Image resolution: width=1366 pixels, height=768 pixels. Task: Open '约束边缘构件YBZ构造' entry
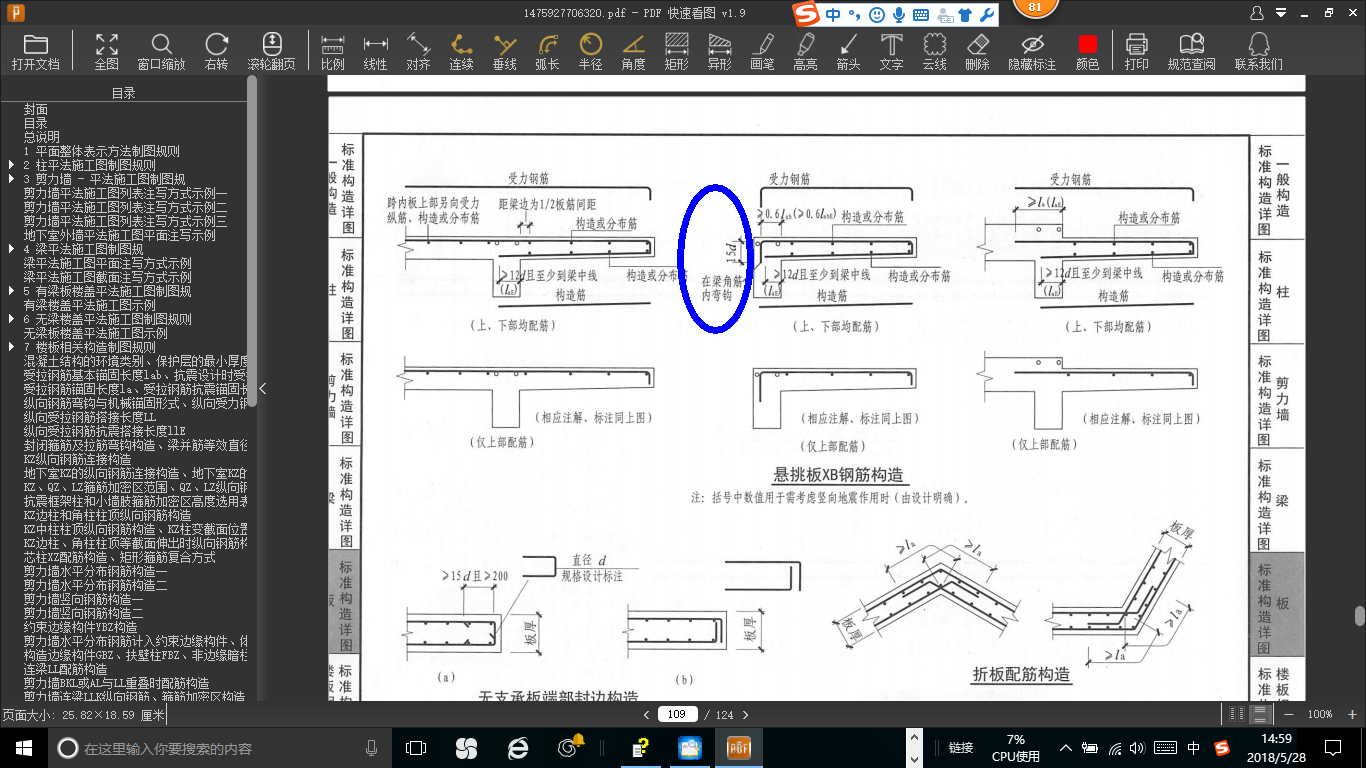coord(81,627)
